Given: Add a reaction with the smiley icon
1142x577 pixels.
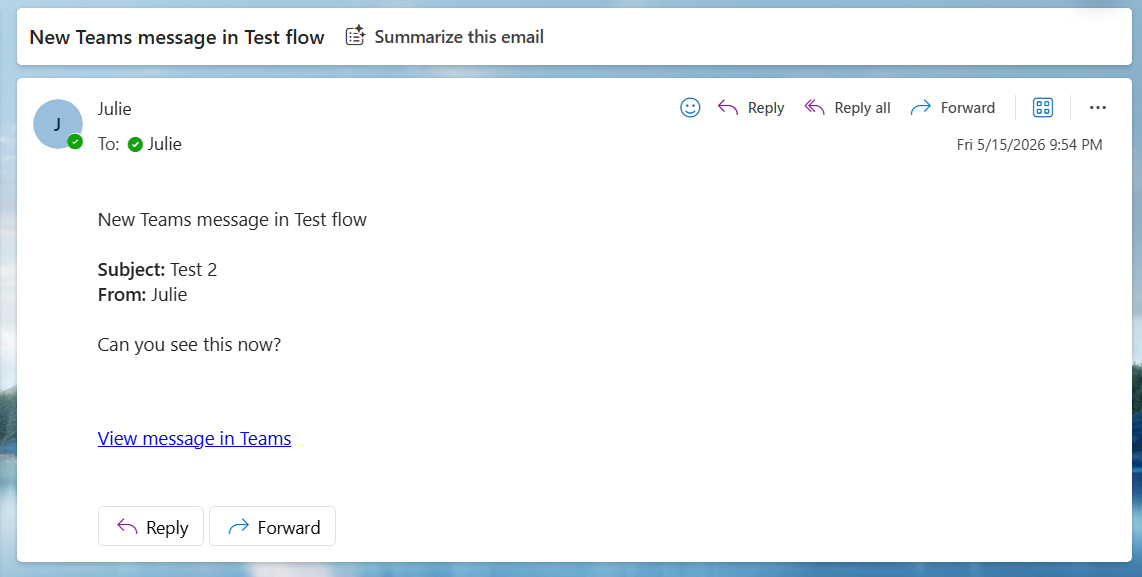Looking at the screenshot, I should 690,108.
